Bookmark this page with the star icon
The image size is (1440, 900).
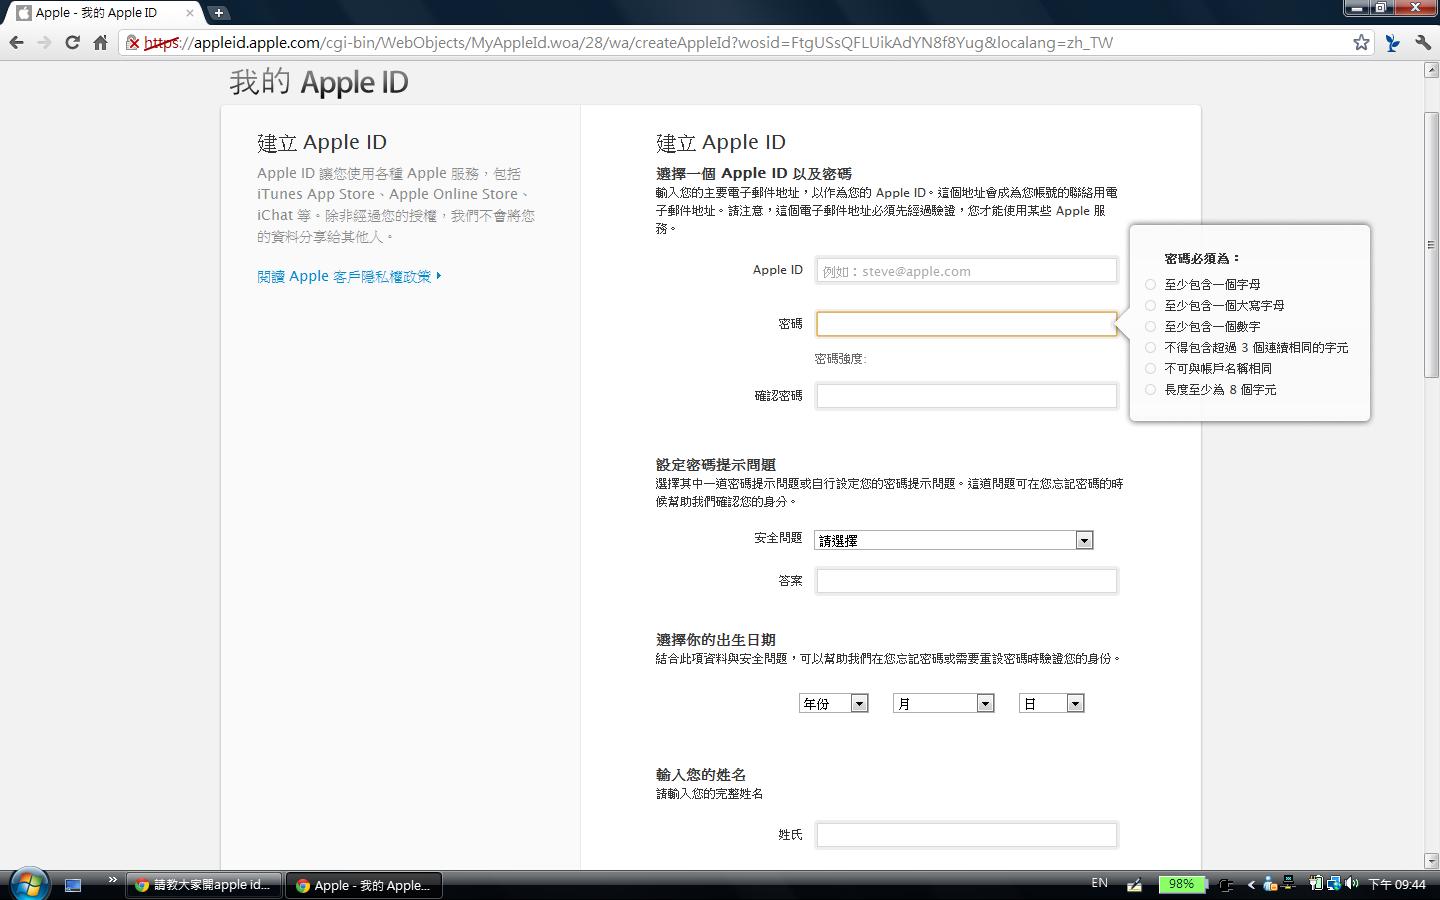click(1361, 42)
